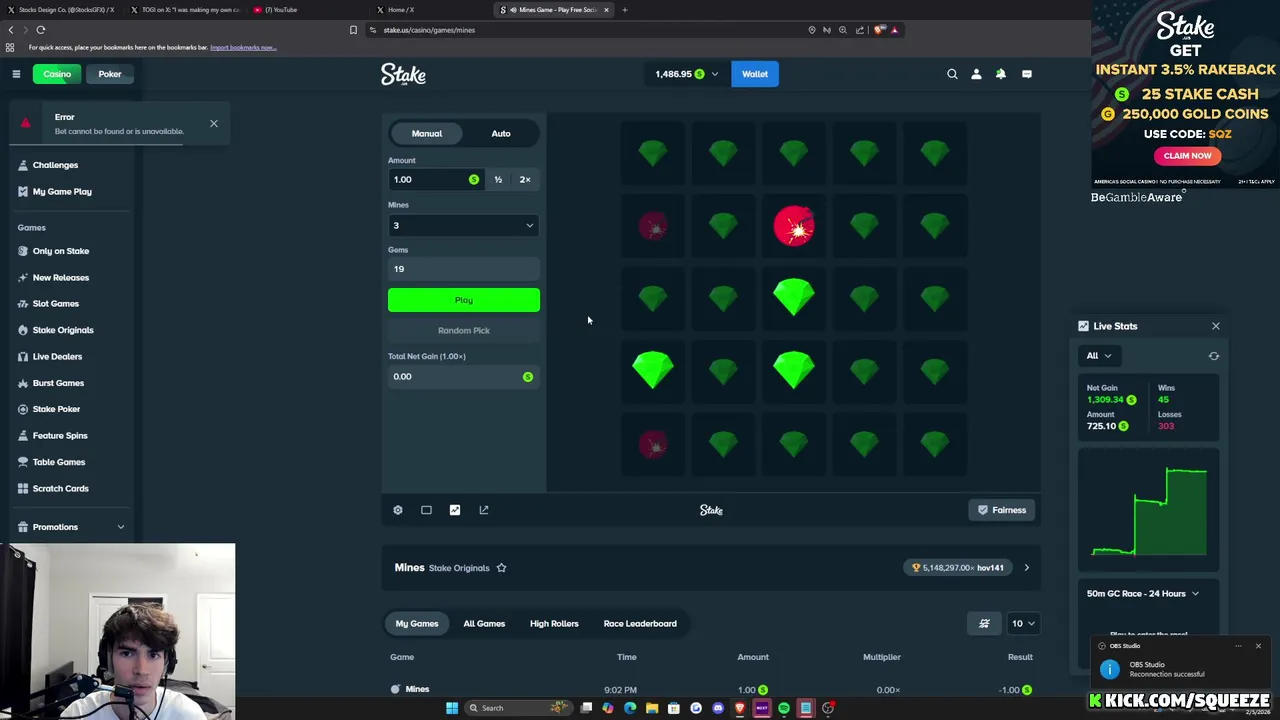Open Stake Originals in the sidebar
Screen dimensions: 1280x720
[63, 330]
